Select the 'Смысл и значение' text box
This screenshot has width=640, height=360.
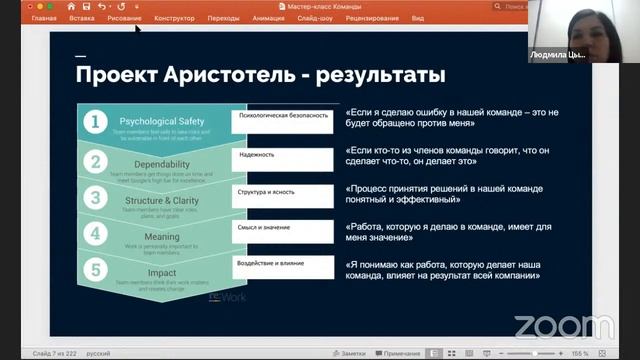(282, 232)
